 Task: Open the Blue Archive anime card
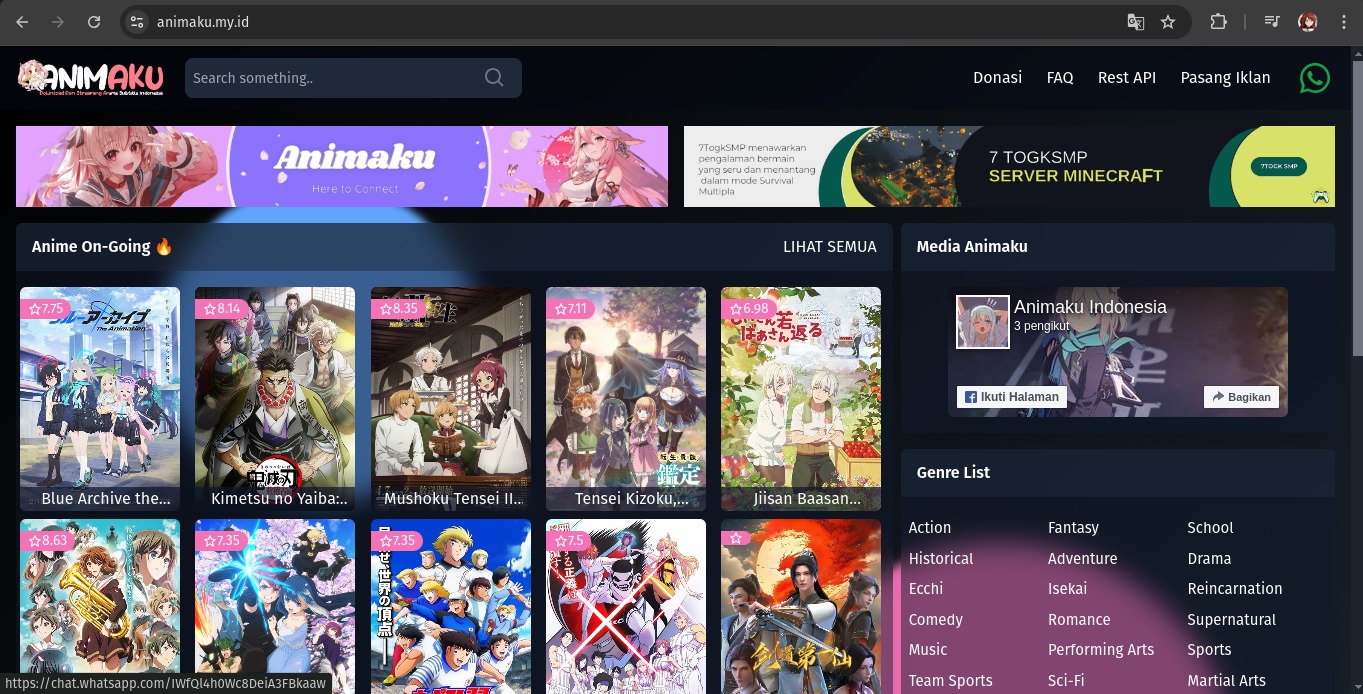pos(100,399)
